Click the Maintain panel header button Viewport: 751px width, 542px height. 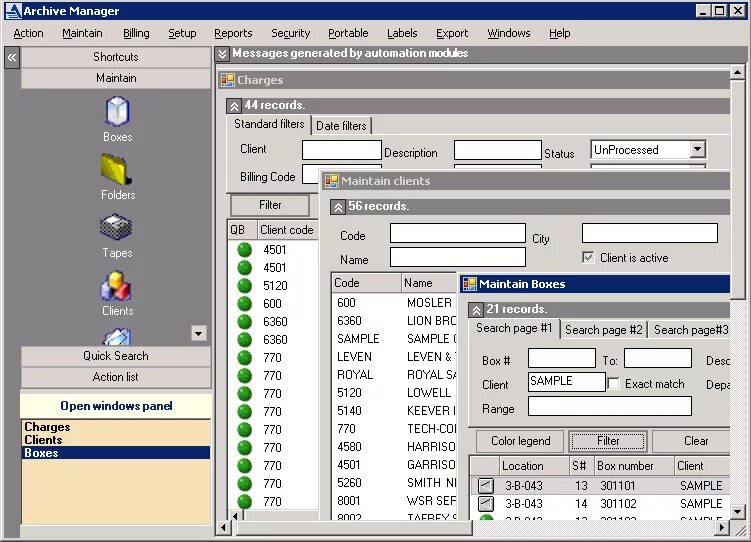(116, 78)
